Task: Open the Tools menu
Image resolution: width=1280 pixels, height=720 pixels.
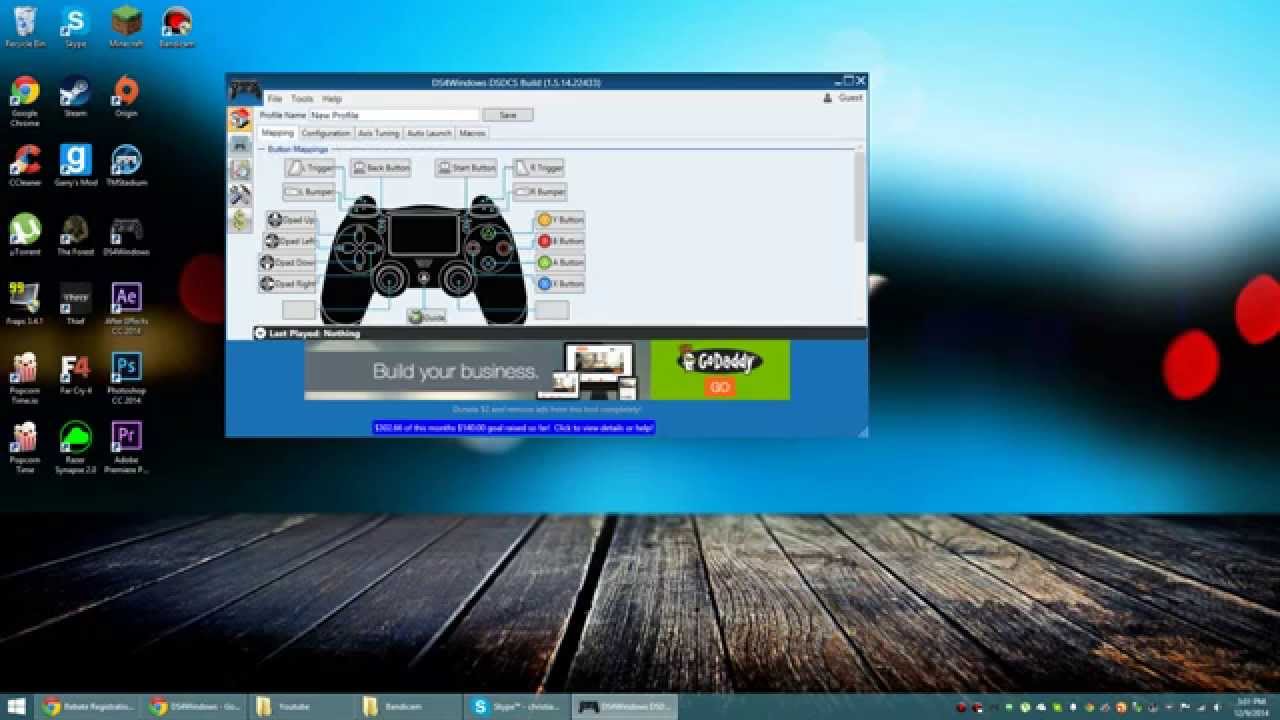Action: [302, 99]
